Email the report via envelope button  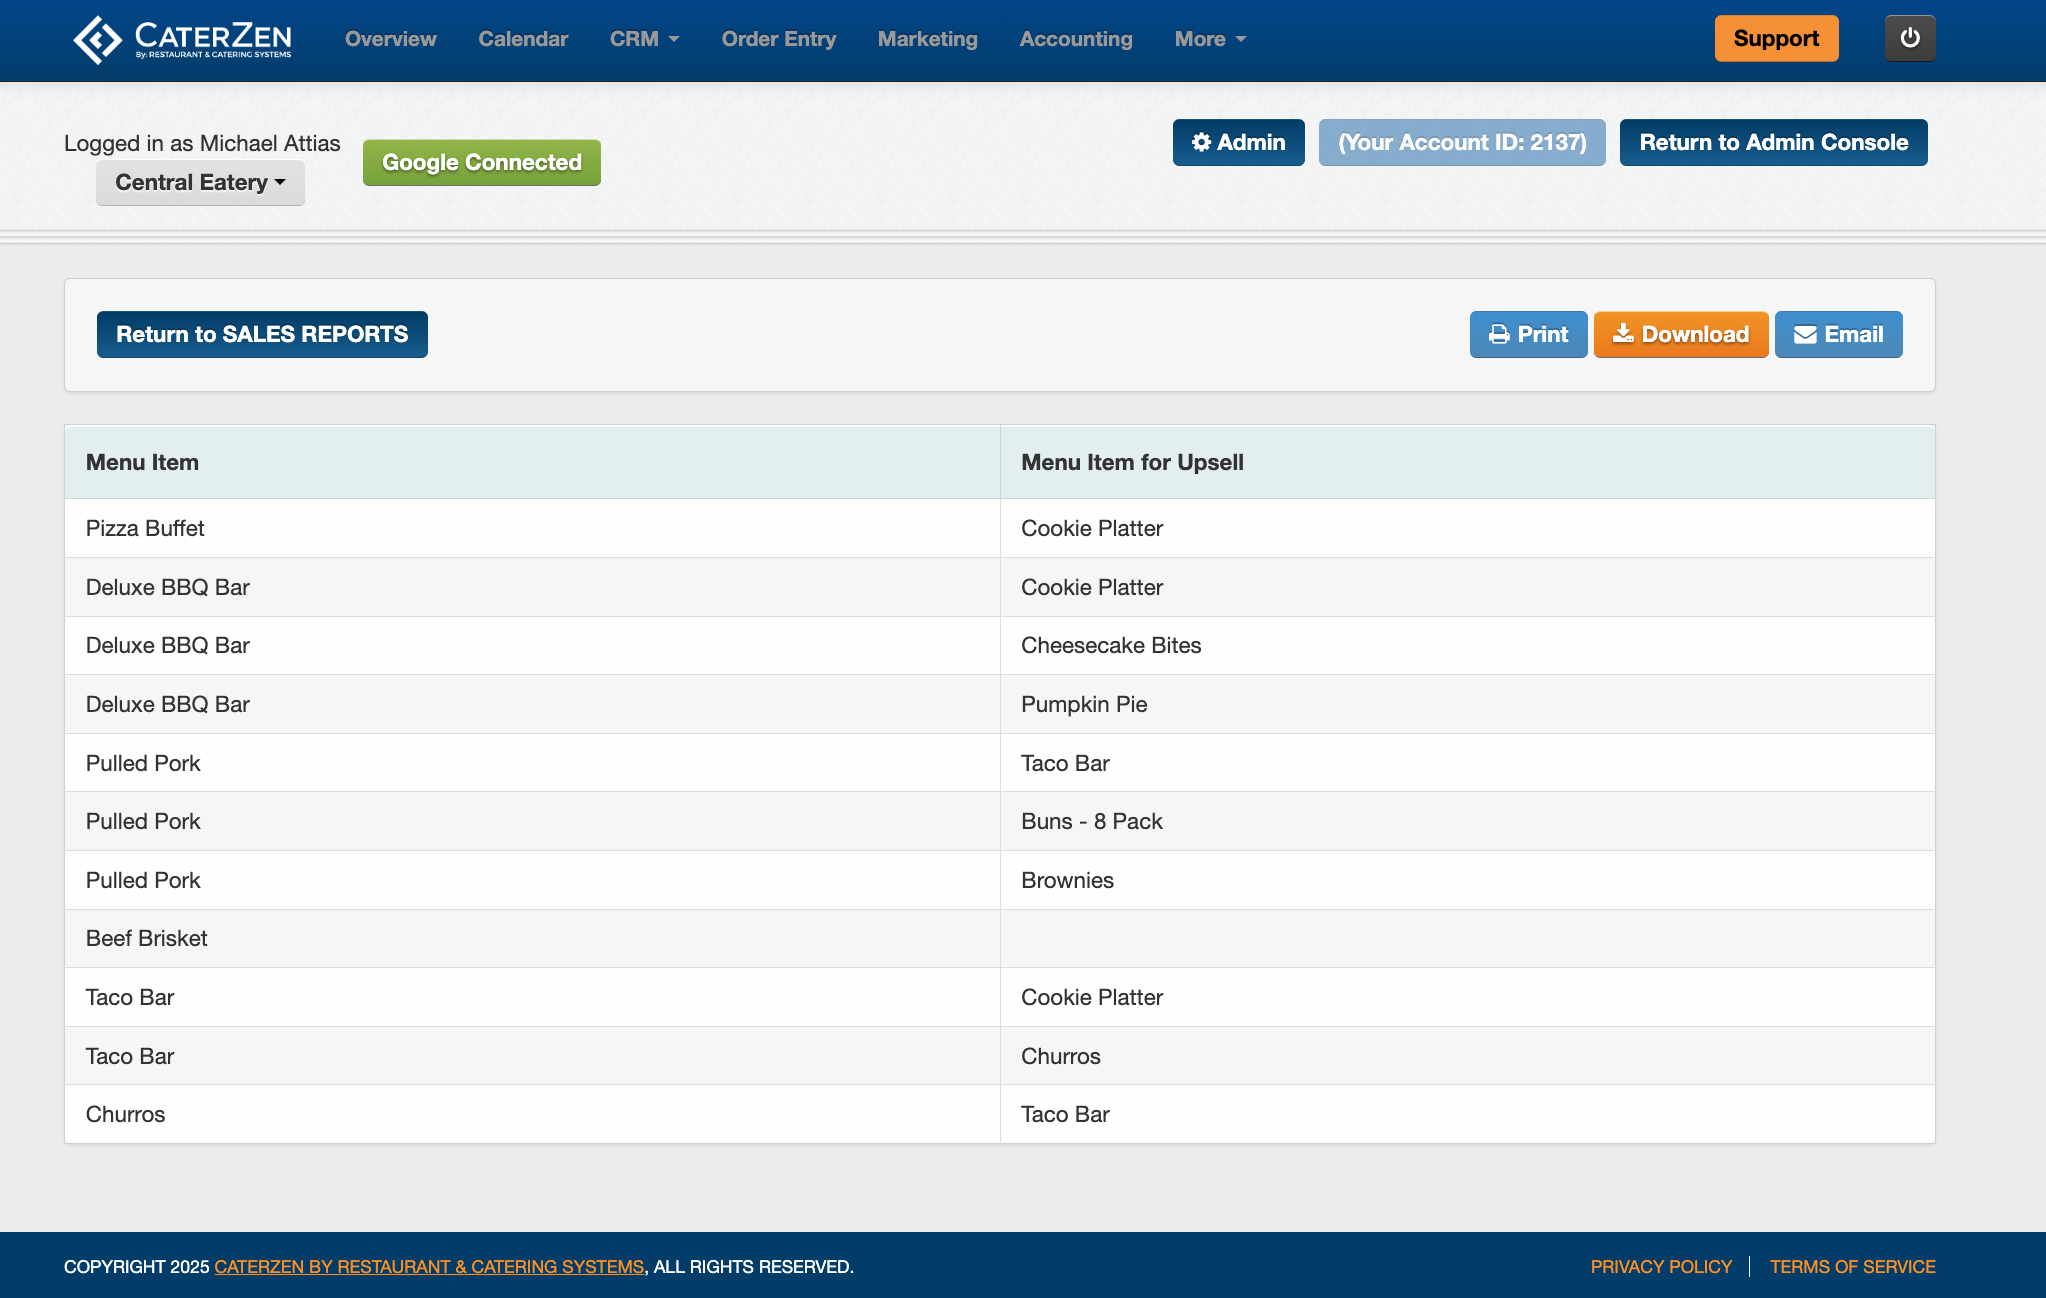[1838, 334]
